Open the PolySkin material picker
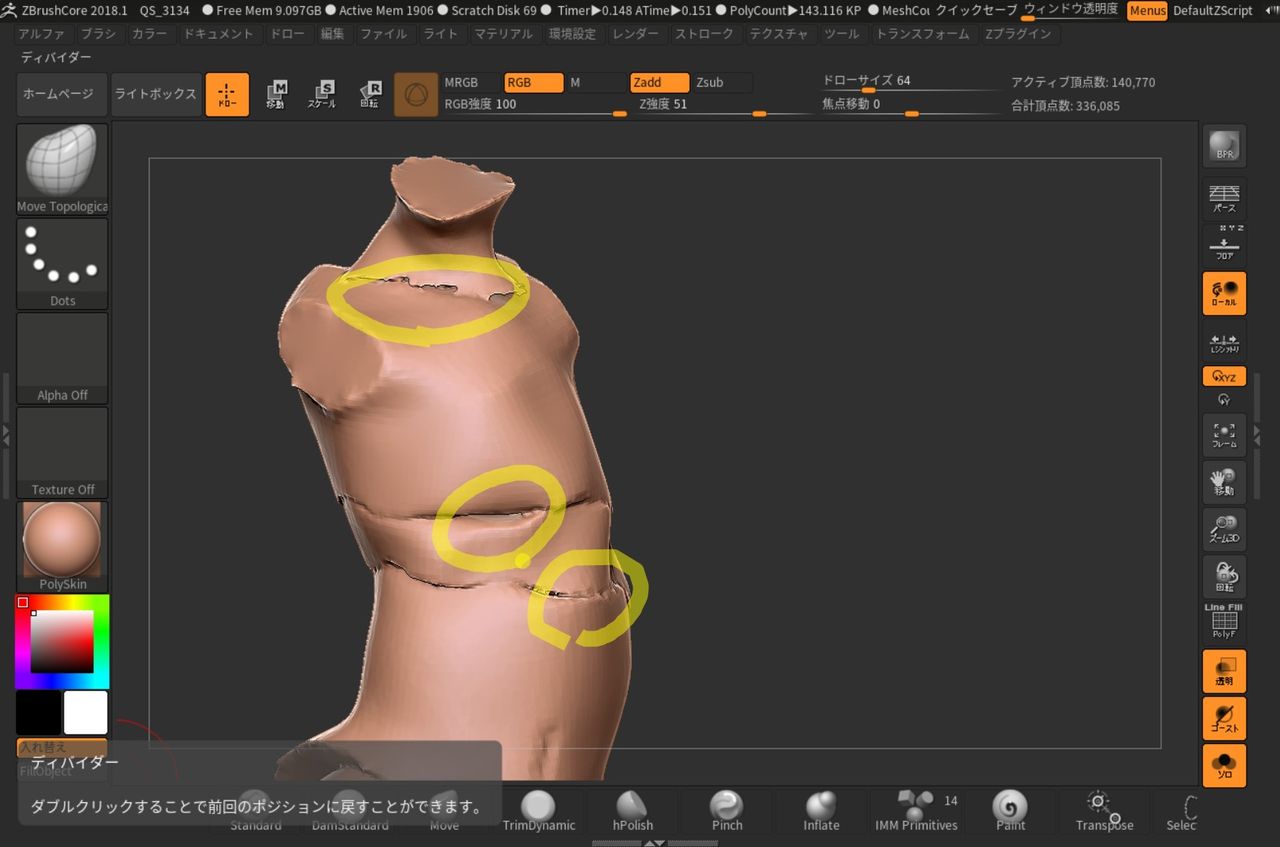This screenshot has height=847, width=1280. [x=62, y=546]
